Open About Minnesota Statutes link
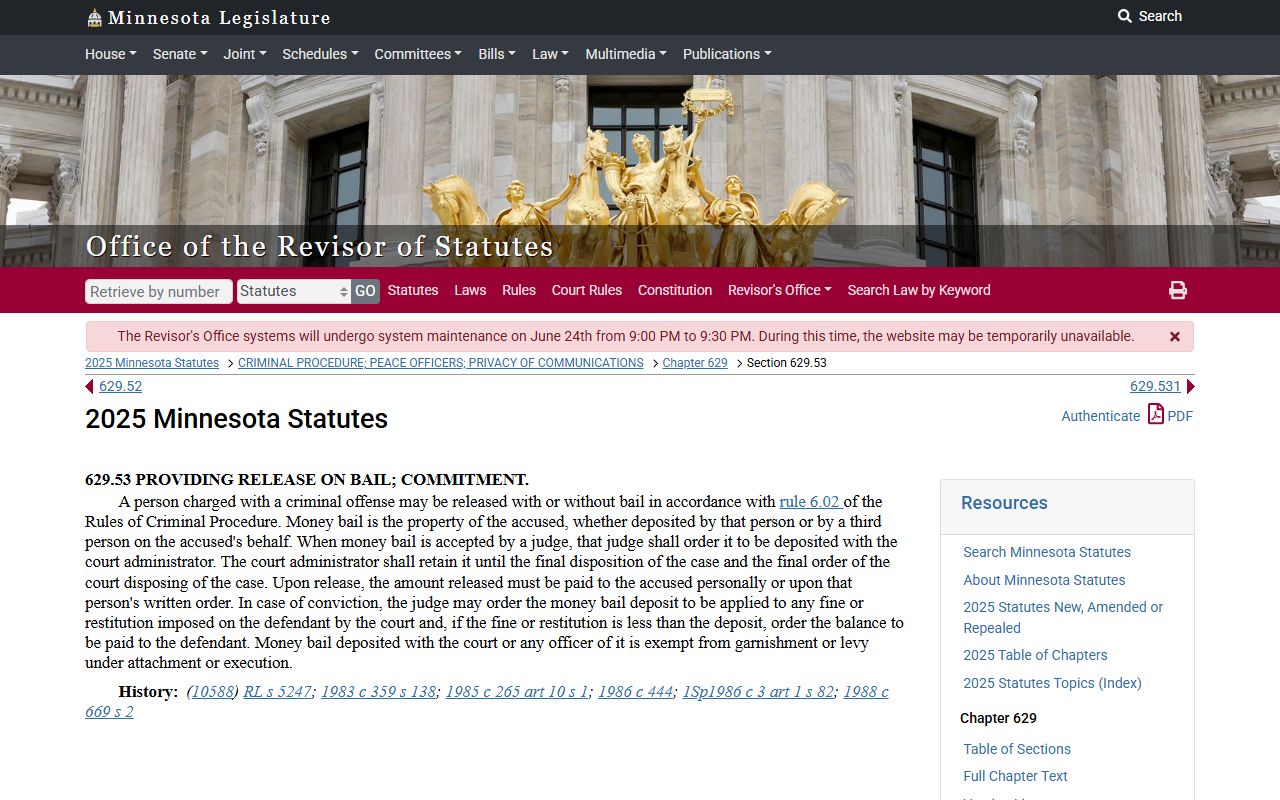 (x=1044, y=580)
